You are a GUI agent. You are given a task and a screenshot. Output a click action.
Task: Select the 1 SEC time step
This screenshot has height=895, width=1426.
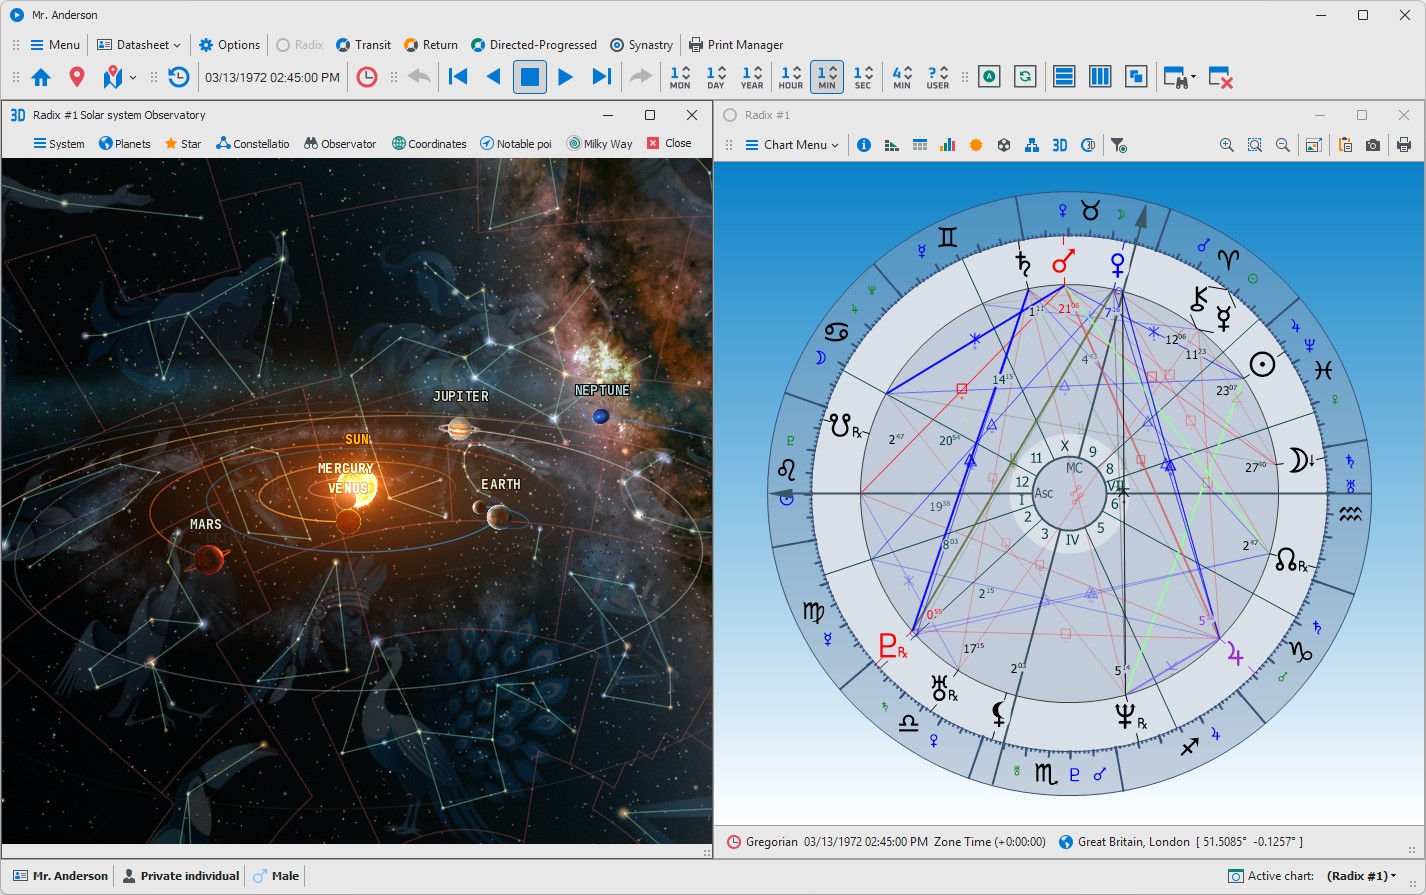[863, 77]
